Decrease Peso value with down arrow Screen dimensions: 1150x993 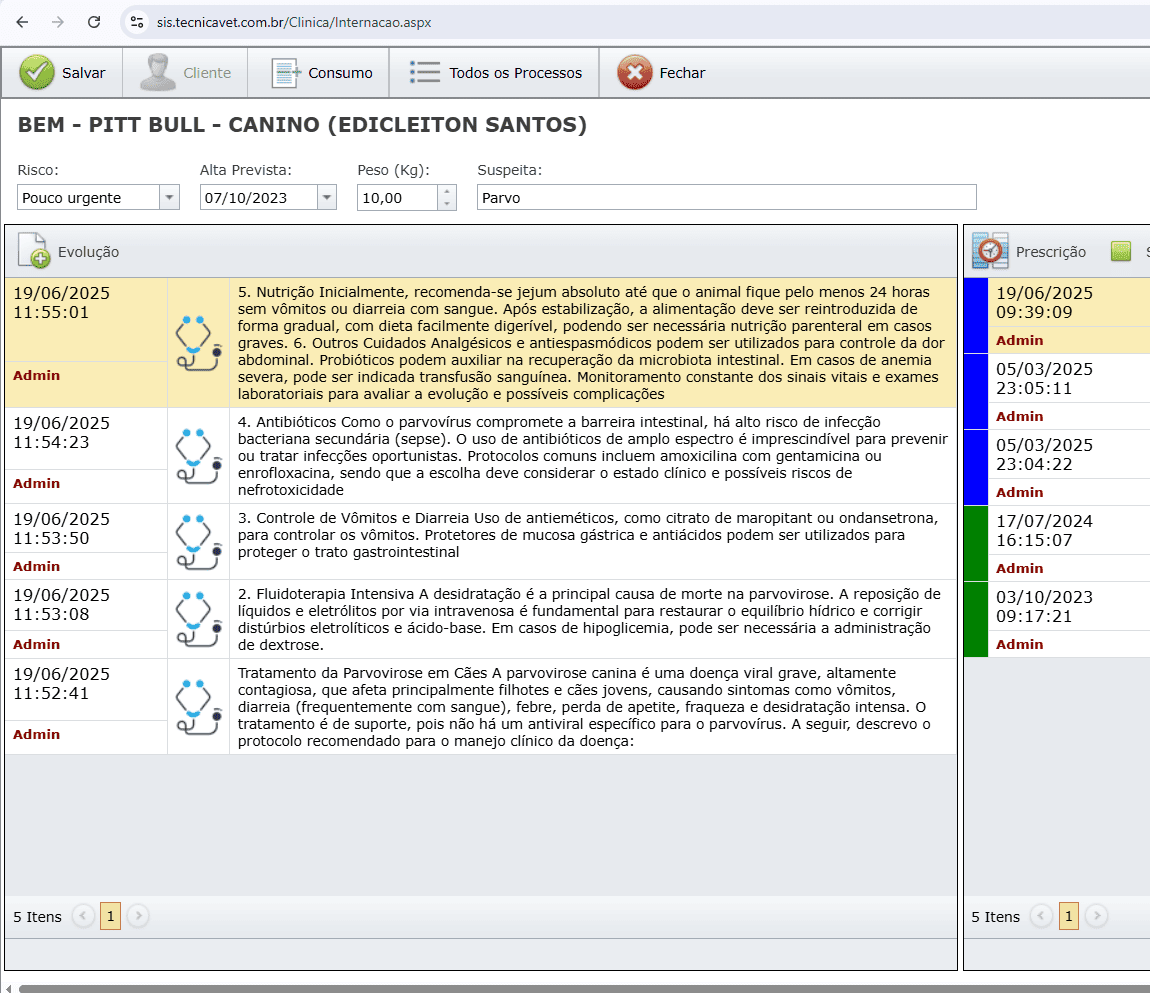[447, 204]
